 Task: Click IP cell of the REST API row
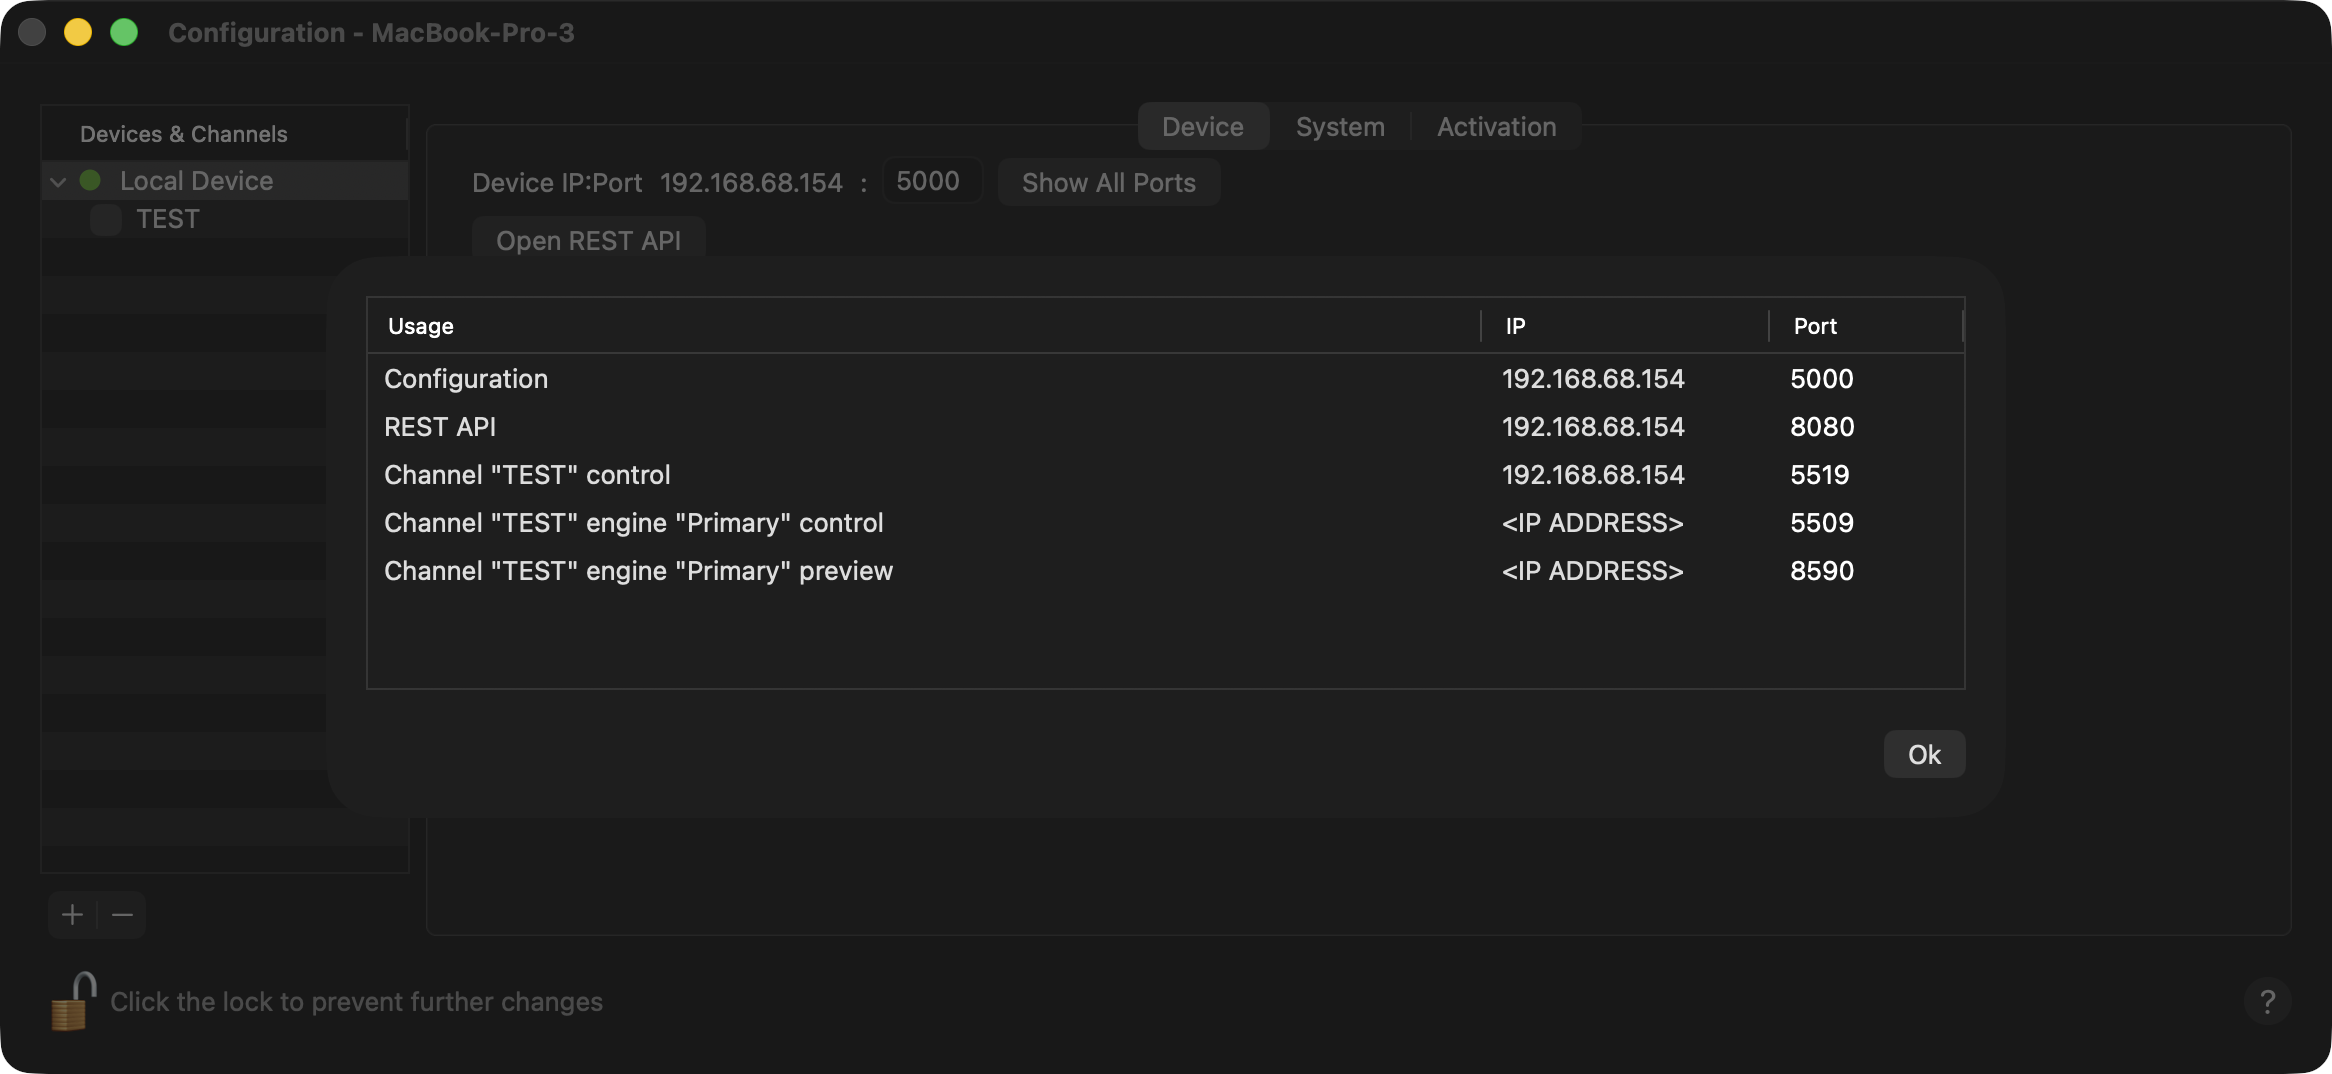coord(1593,427)
